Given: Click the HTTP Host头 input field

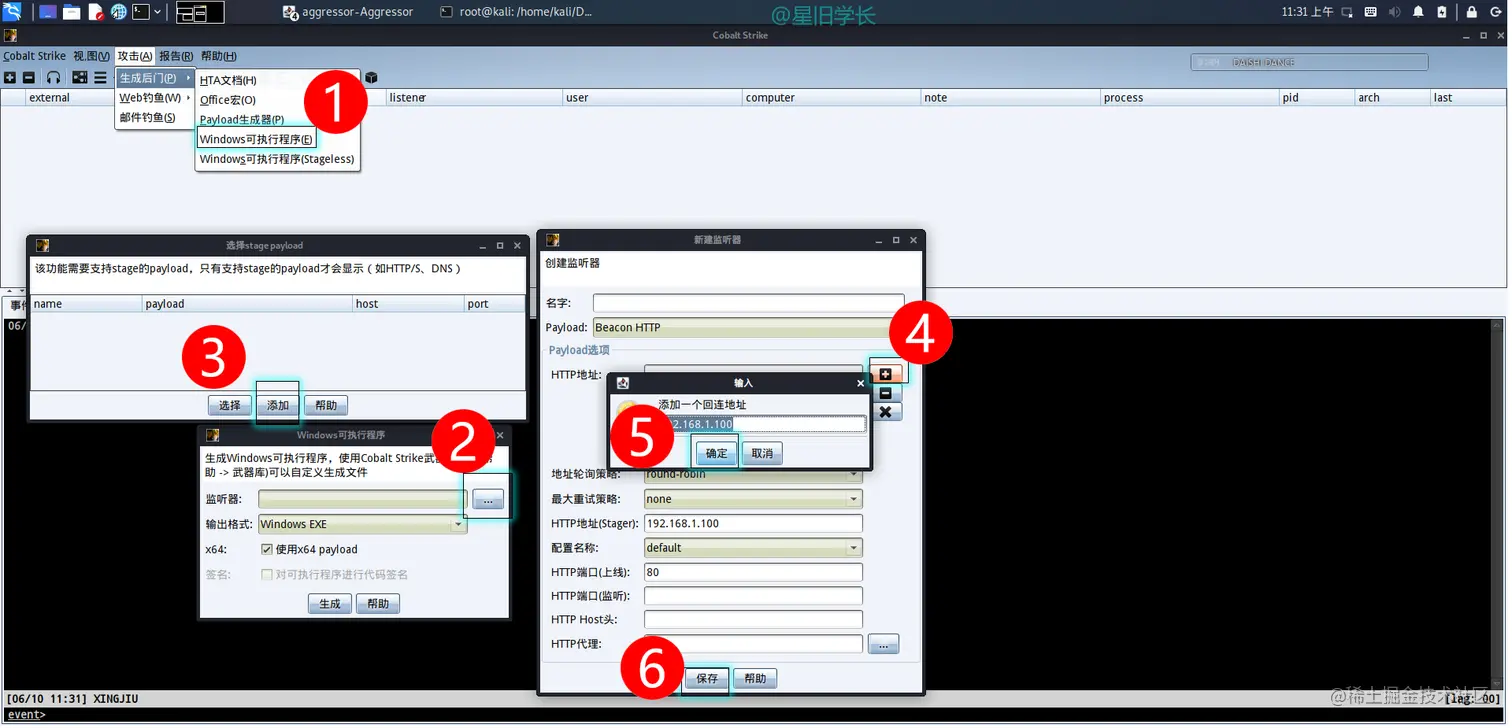Looking at the screenshot, I should click(753, 620).
